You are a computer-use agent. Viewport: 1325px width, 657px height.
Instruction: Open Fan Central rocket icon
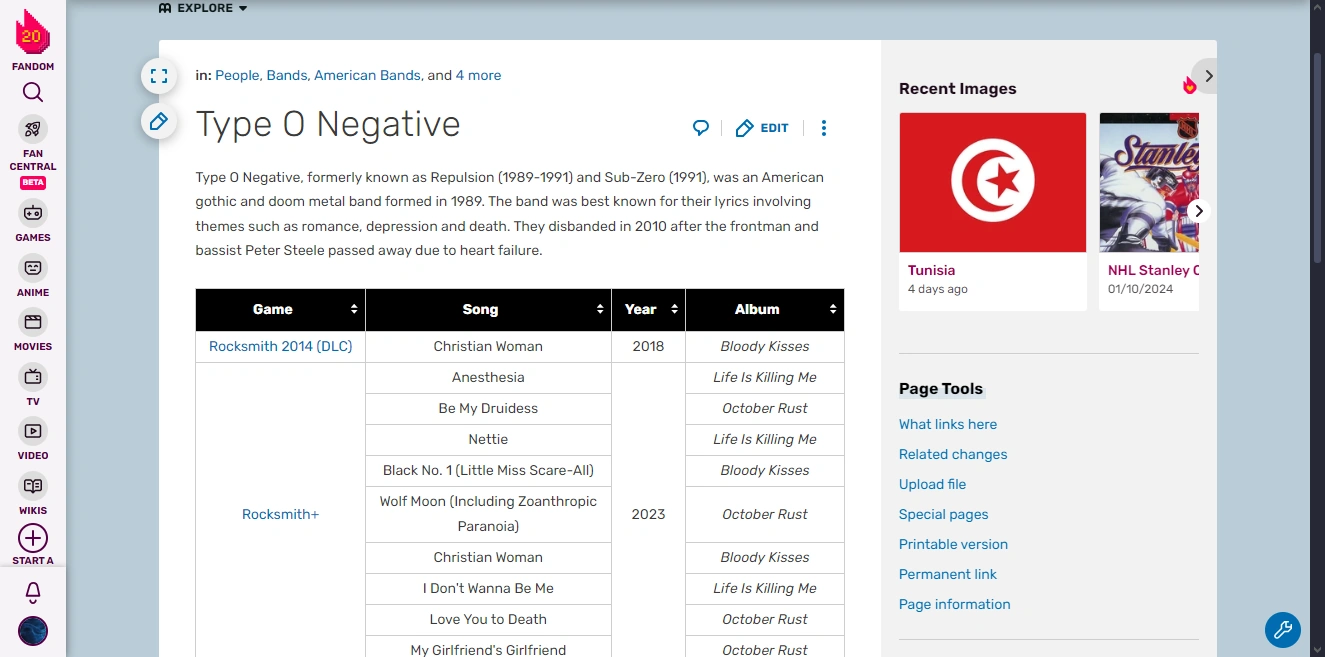point(33,129)
